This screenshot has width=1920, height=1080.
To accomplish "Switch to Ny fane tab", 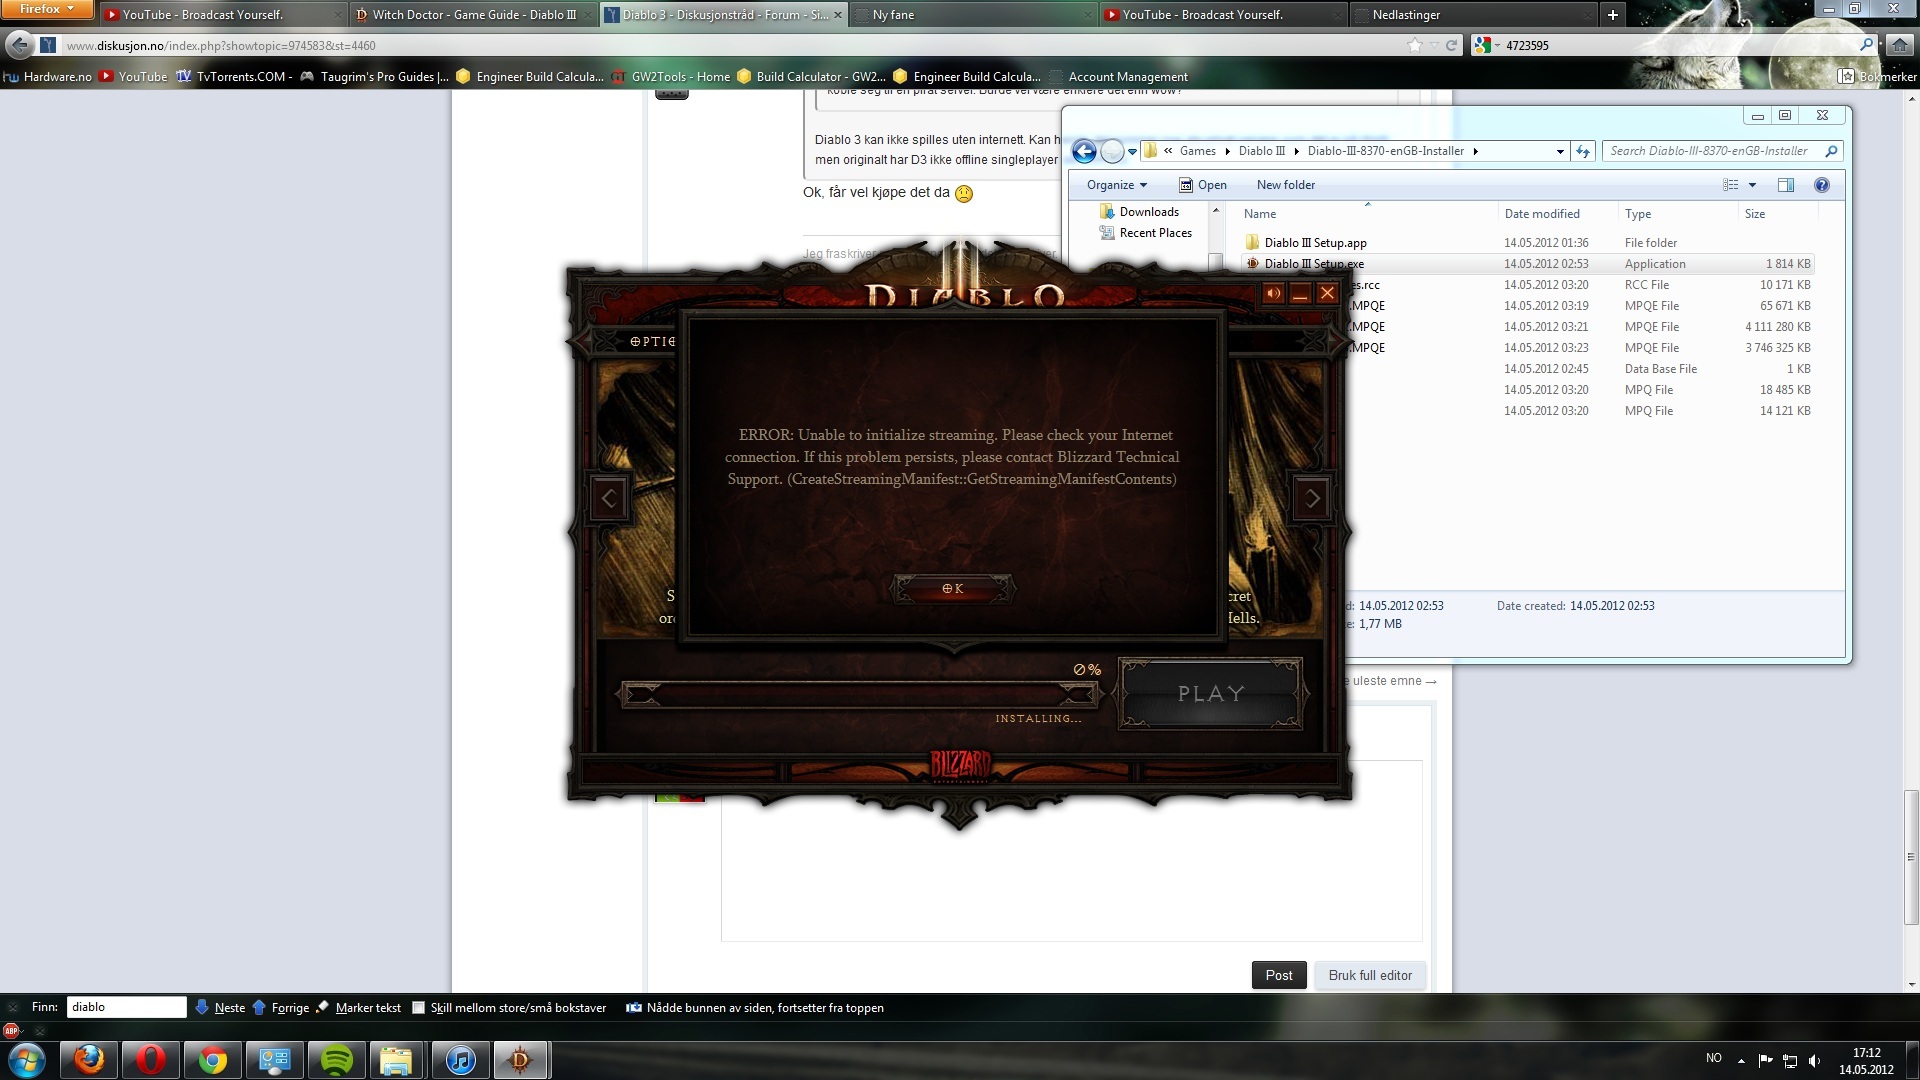I will tap(972, 15).
